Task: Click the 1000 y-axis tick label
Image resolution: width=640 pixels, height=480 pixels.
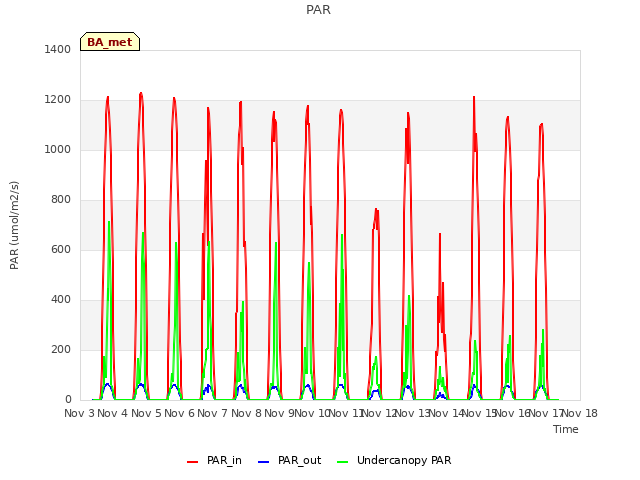Action: [x=58, y=149]
